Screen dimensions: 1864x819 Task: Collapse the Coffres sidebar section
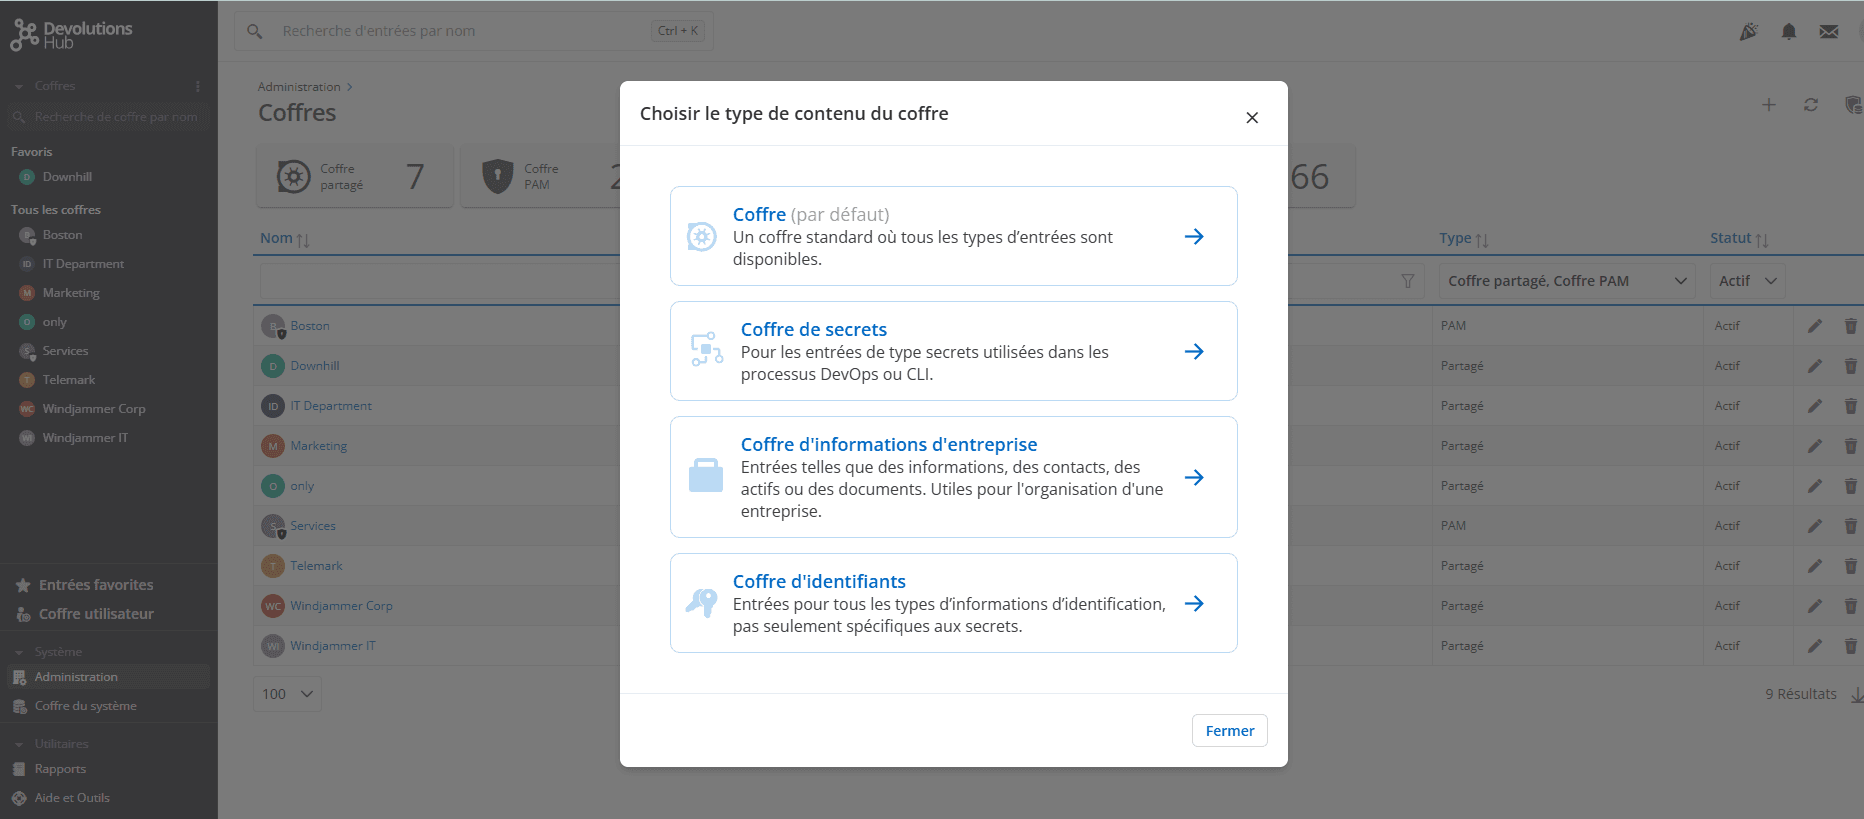pos(19,87)
